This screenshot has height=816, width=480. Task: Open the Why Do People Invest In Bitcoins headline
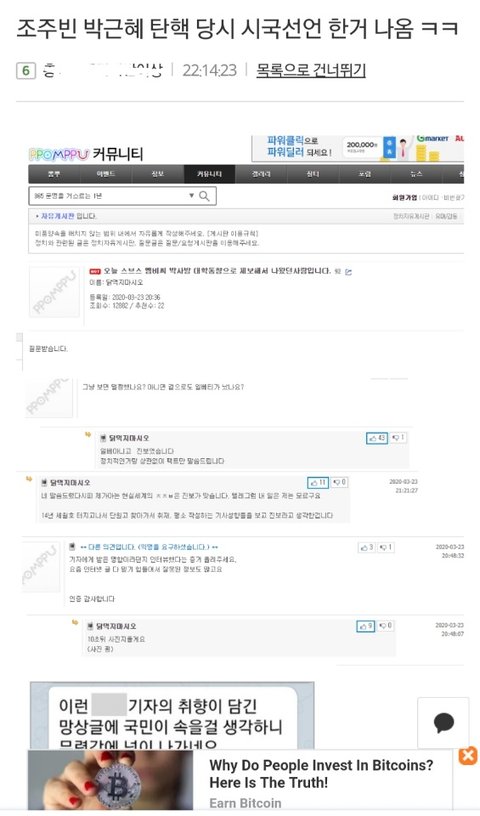tap(321, 774)
